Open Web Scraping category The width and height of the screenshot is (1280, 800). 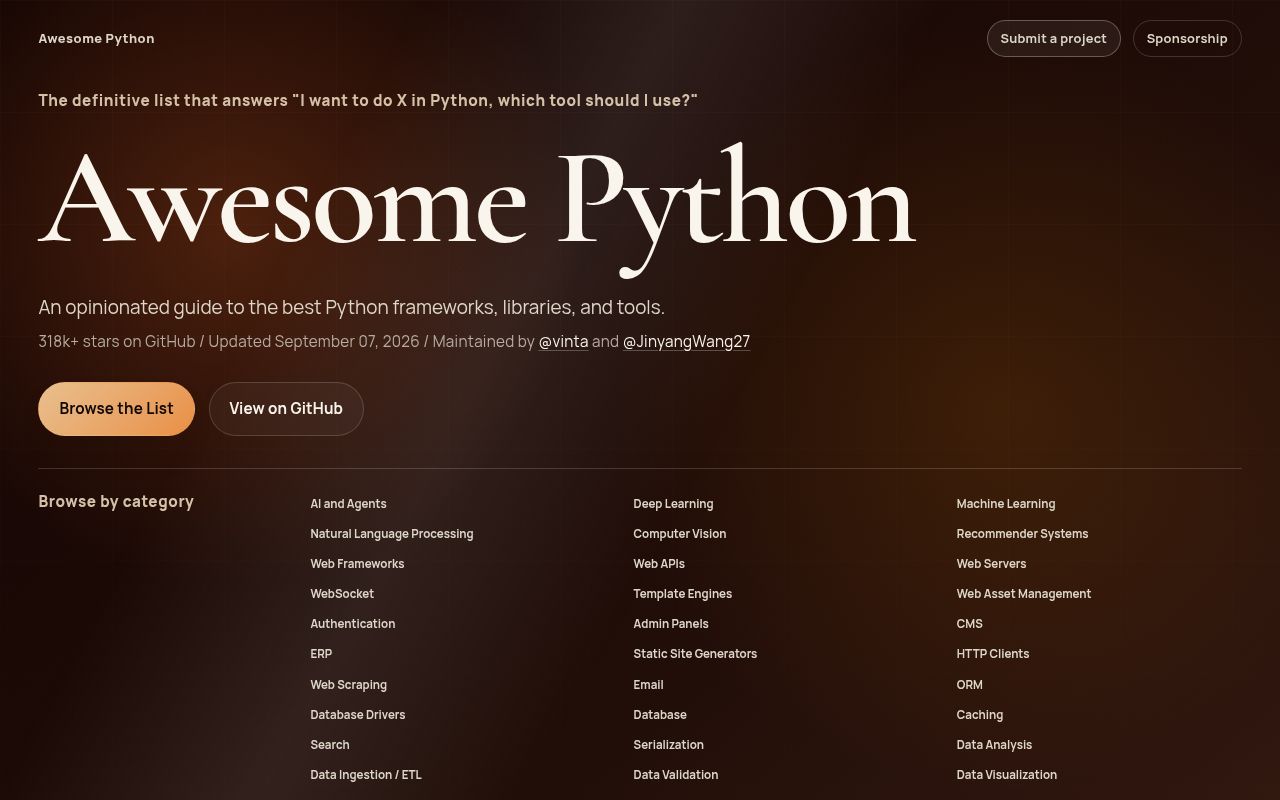pos(348,685)
